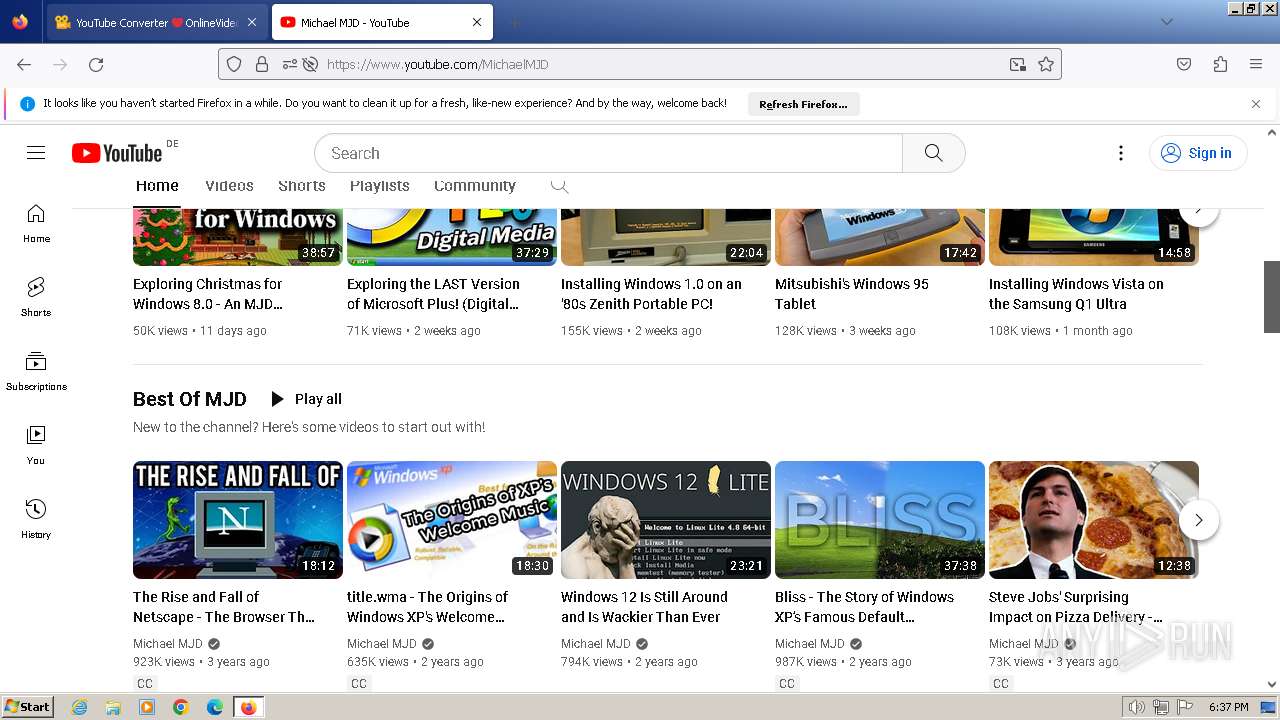
Task: Open Installing Windows Vista on Samsung Q1 title
Action: pos(1076,294)
